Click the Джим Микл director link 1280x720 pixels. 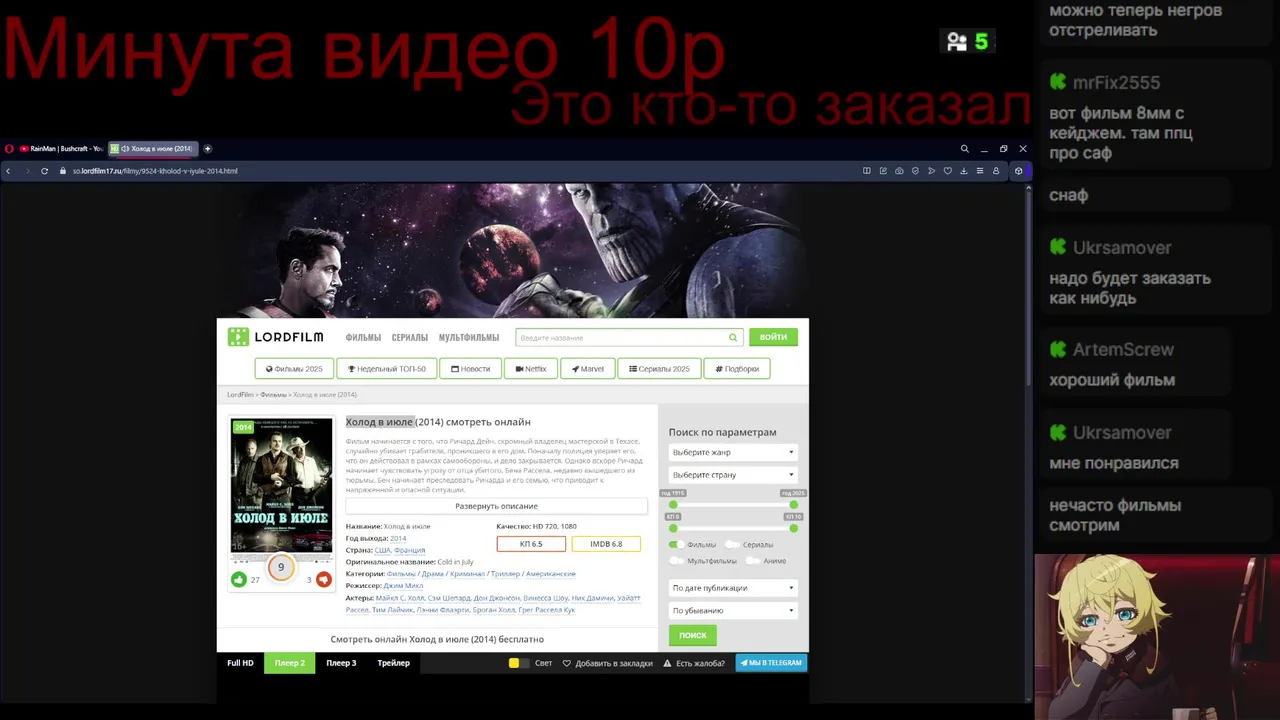click(x=403, y=586)
